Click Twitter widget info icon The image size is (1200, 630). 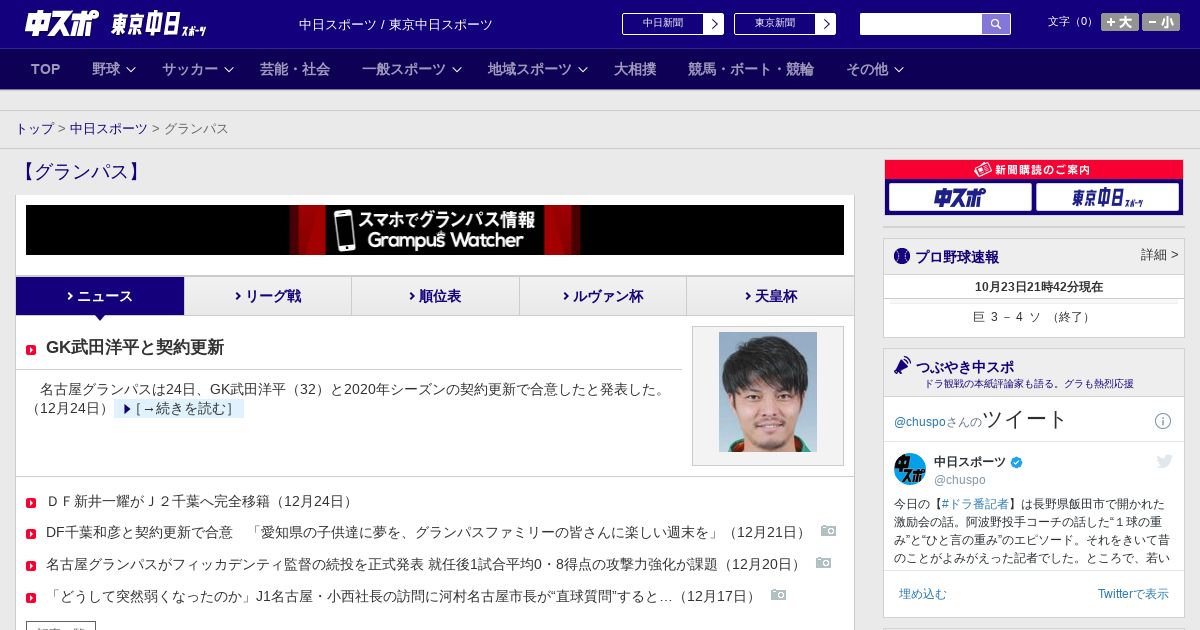point(1163,421)
